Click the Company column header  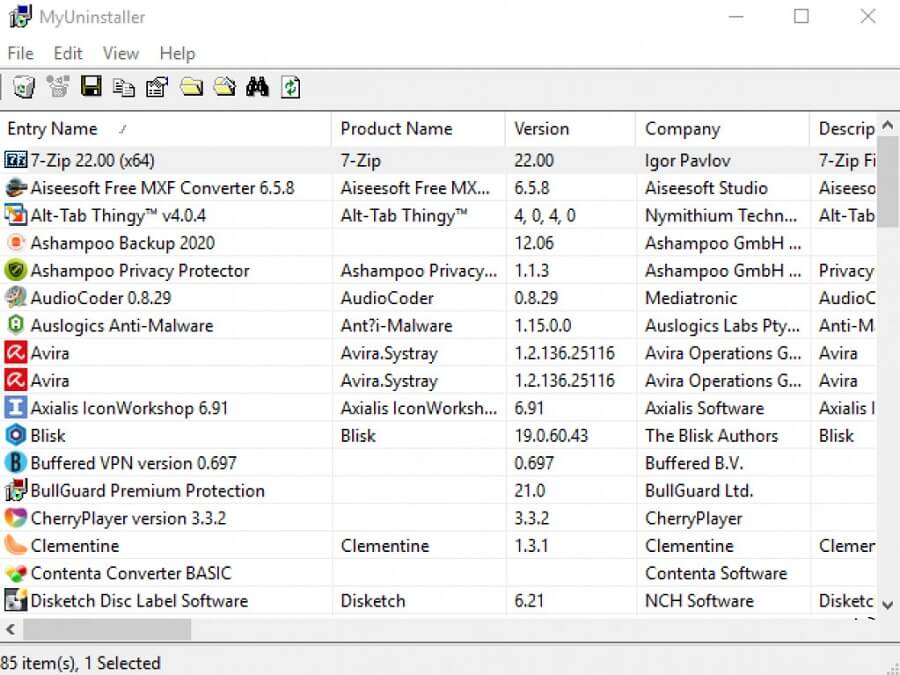tap(682, 129)
